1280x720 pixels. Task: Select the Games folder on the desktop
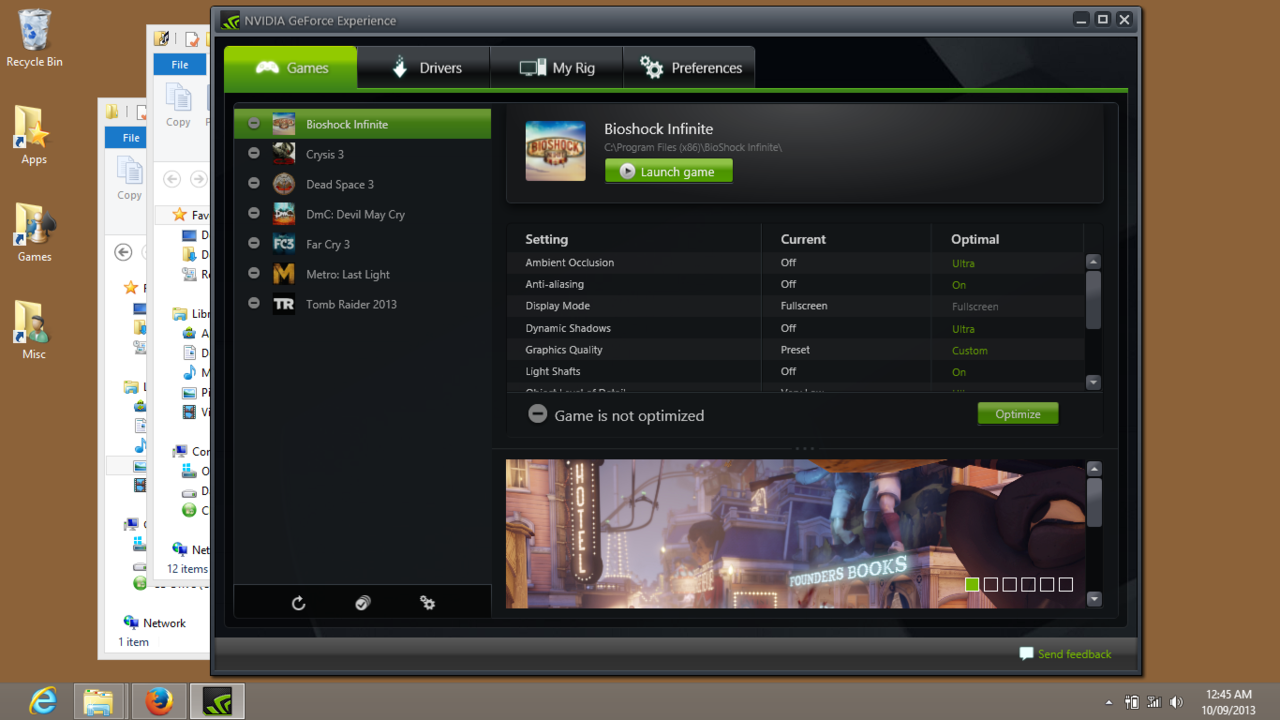[34, 233]
